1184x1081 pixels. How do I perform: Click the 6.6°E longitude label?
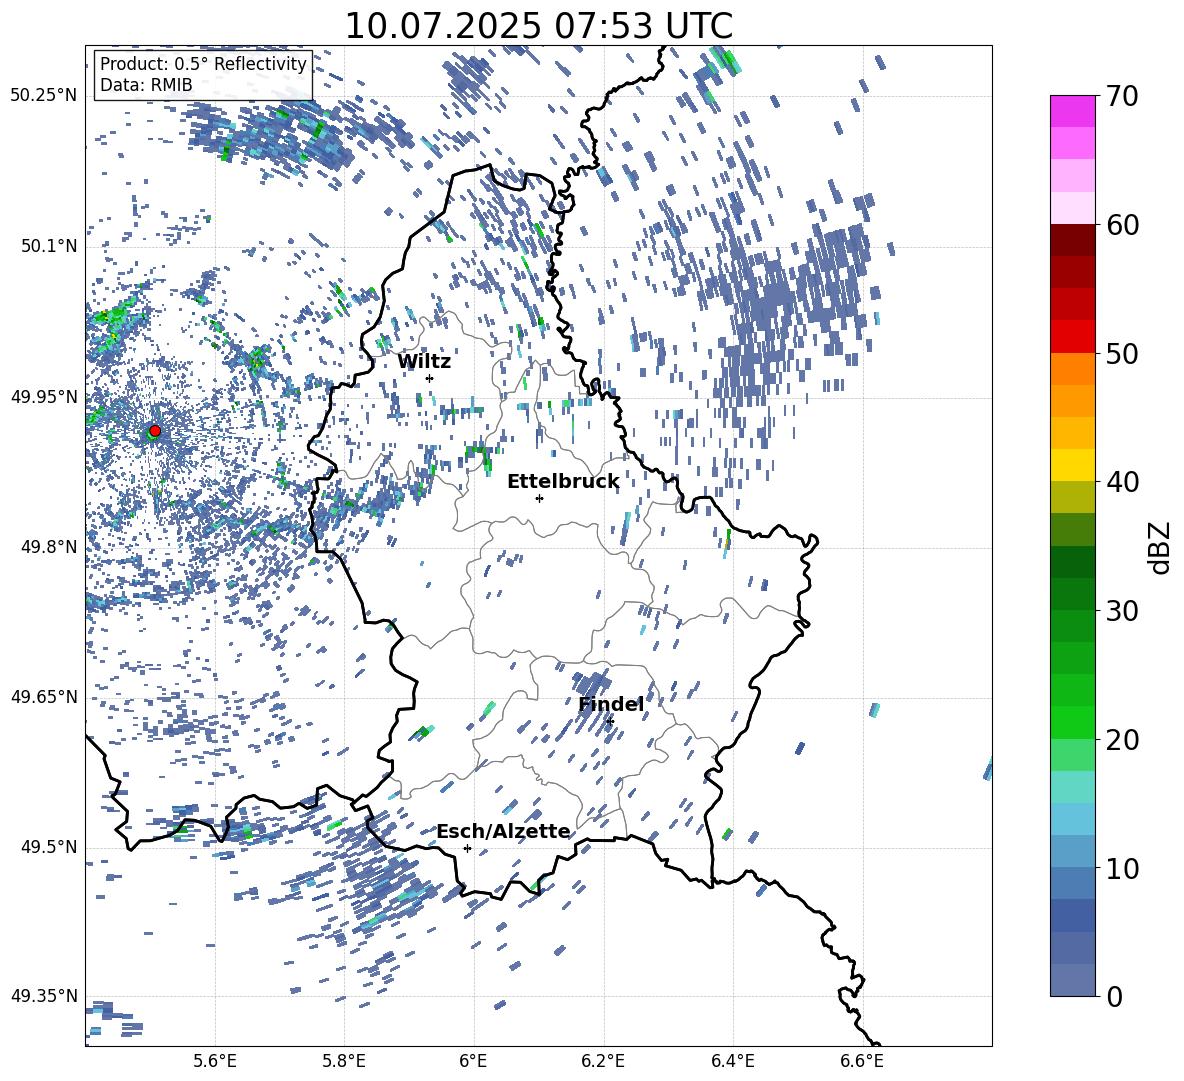tap(862, 1061)
